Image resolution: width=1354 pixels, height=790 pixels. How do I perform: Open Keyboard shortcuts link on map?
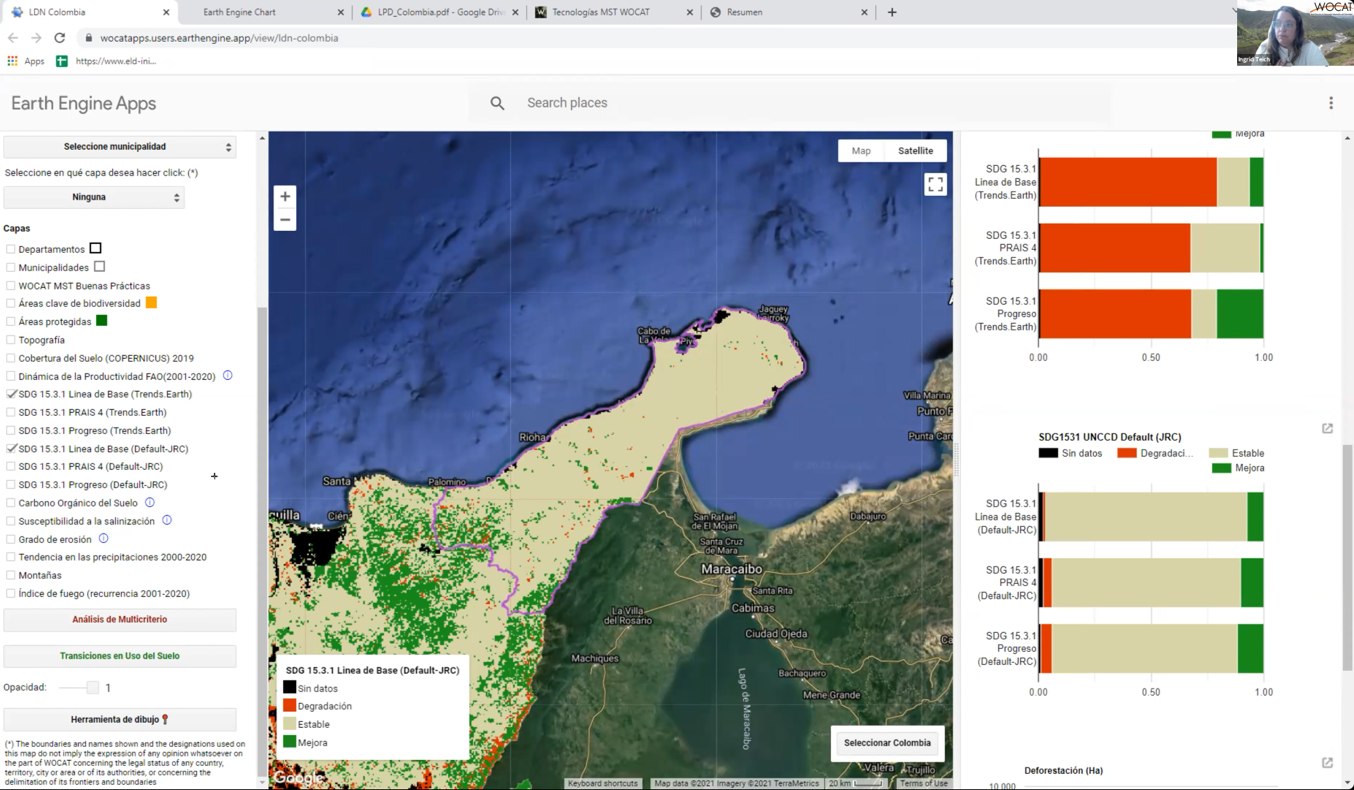(604, 783)
